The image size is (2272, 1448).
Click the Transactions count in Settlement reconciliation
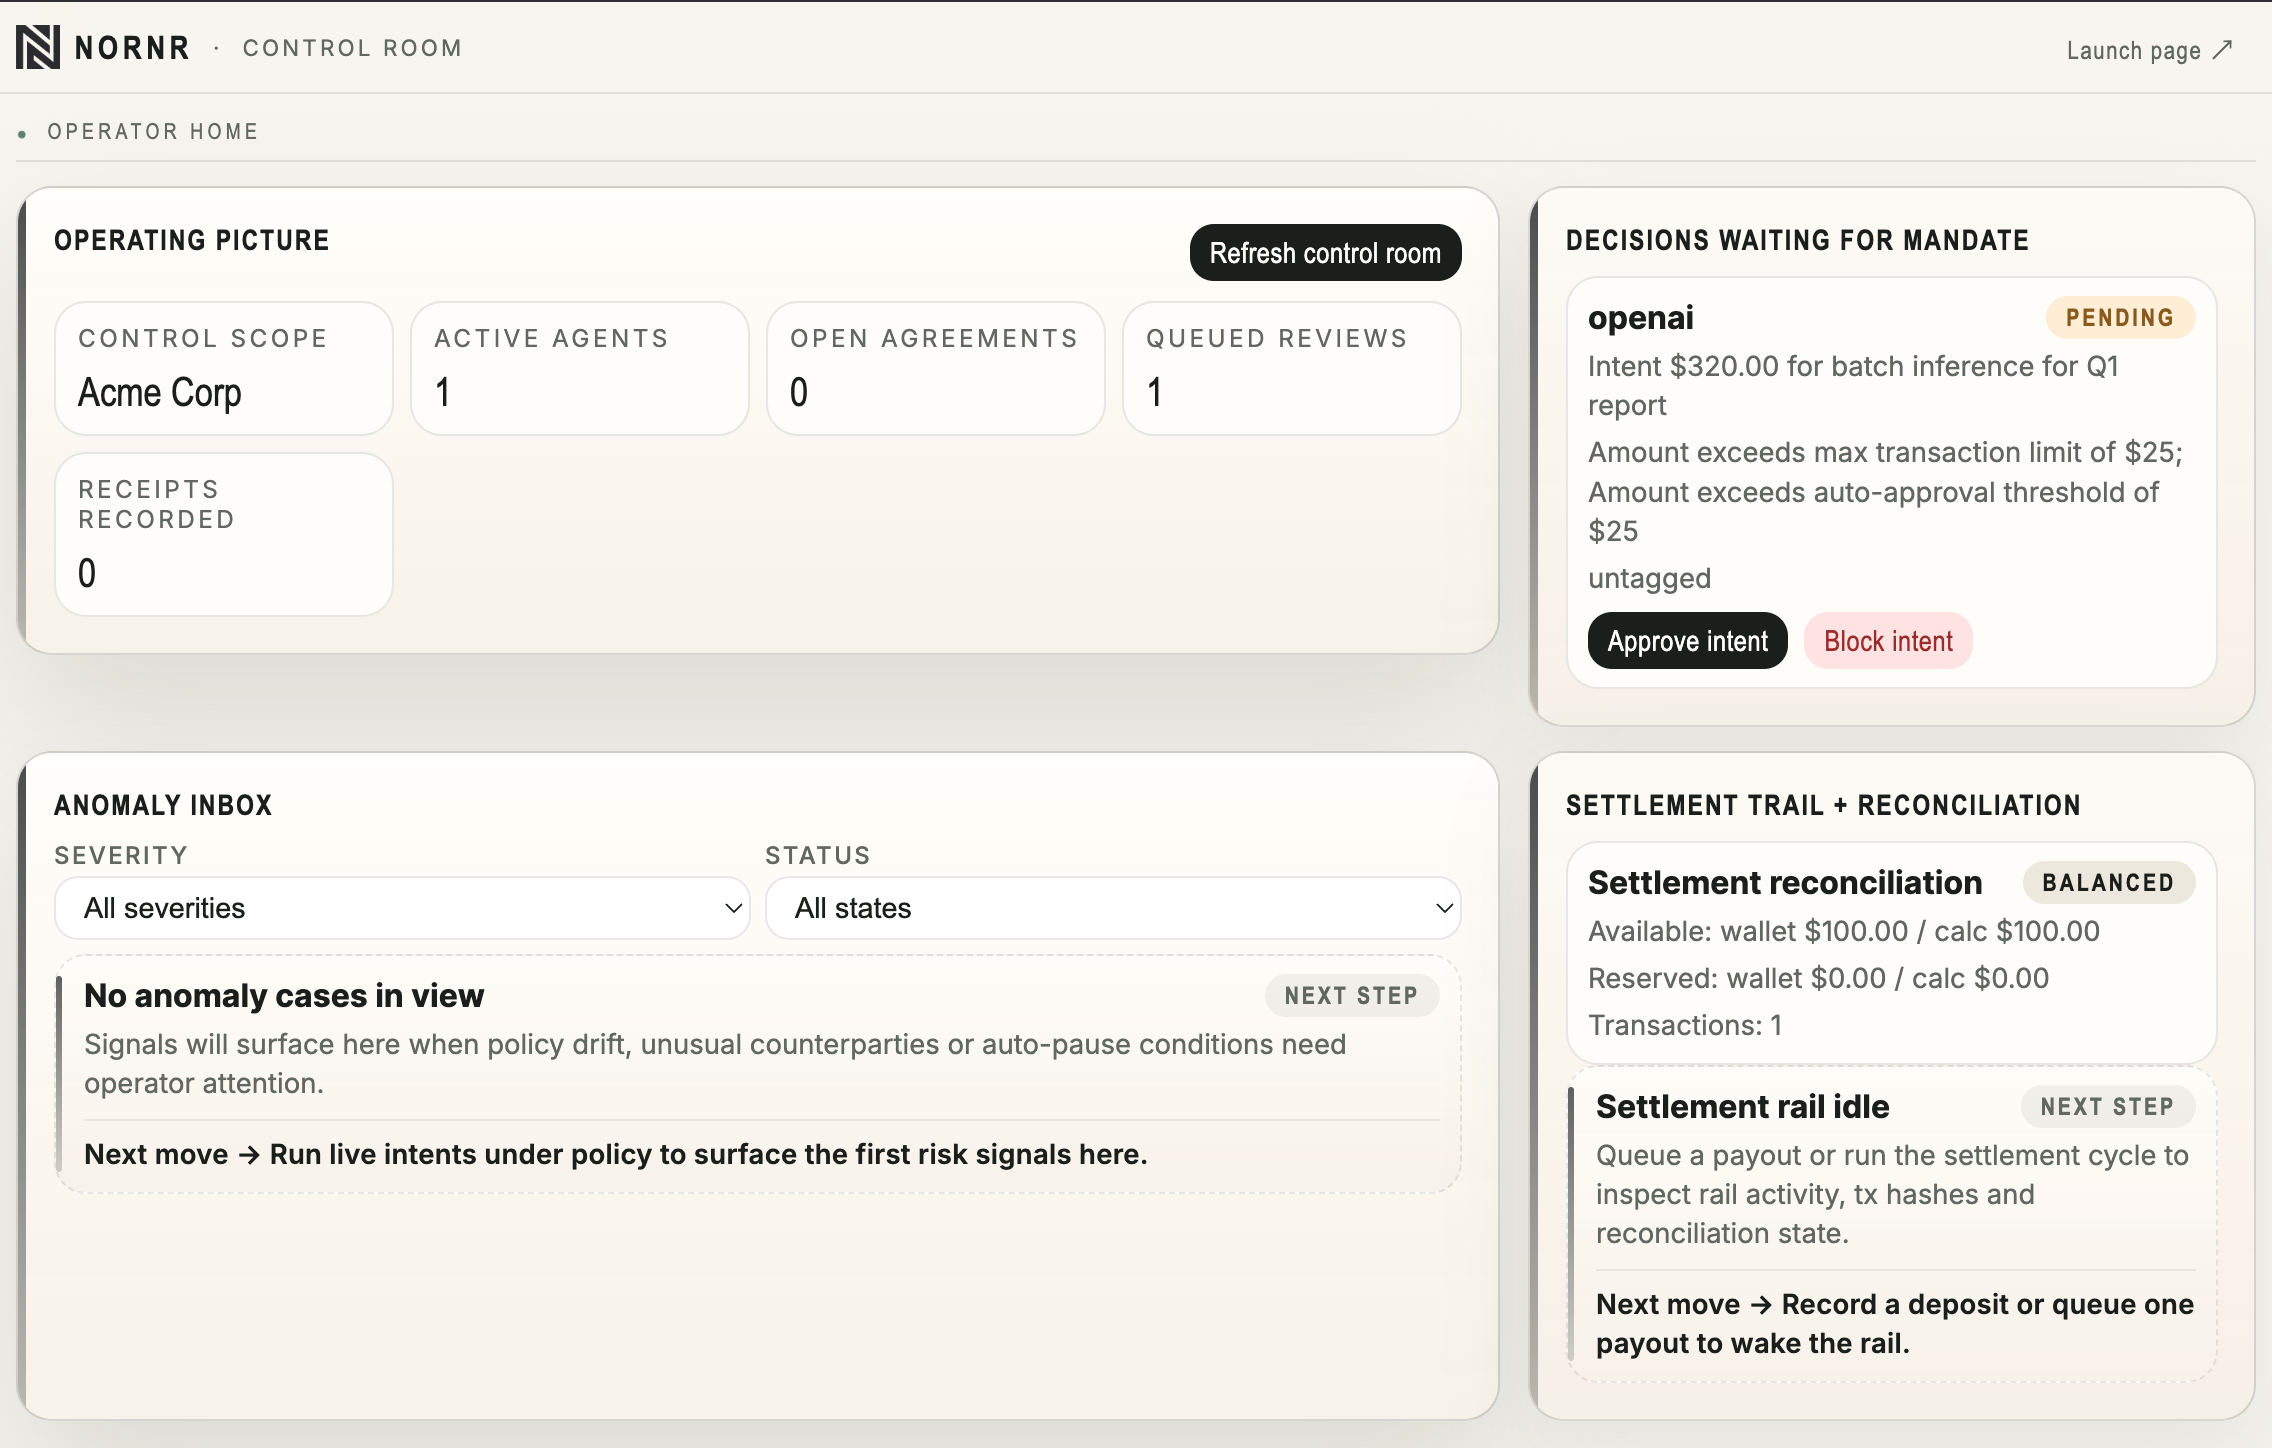pos(1688,1024)
